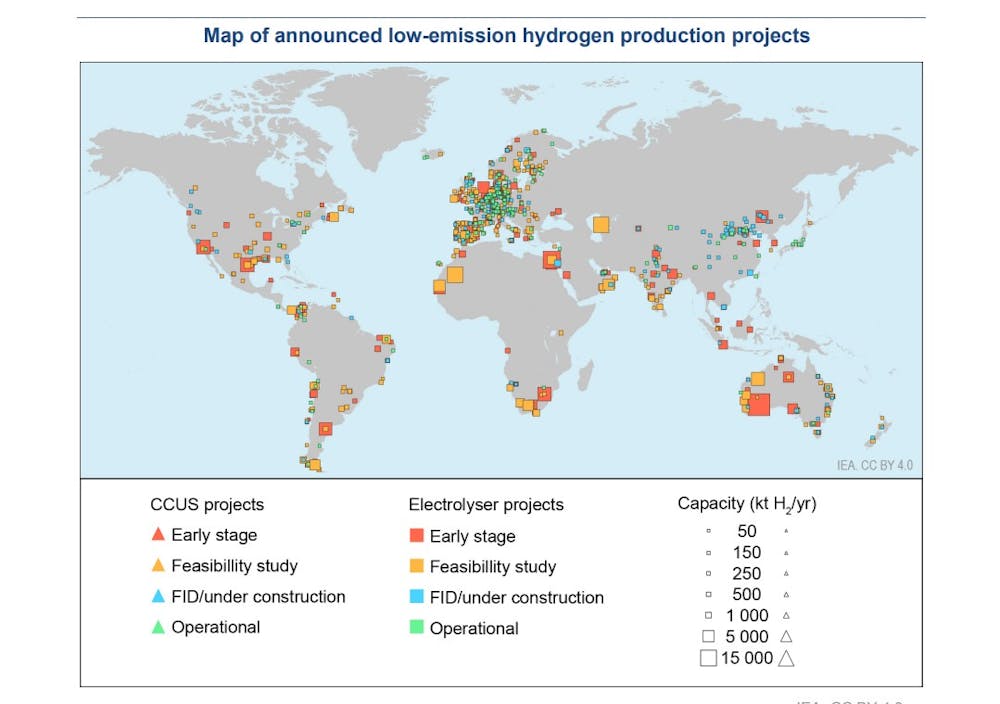Select the largest red square in Western Australia

point(759,404)
